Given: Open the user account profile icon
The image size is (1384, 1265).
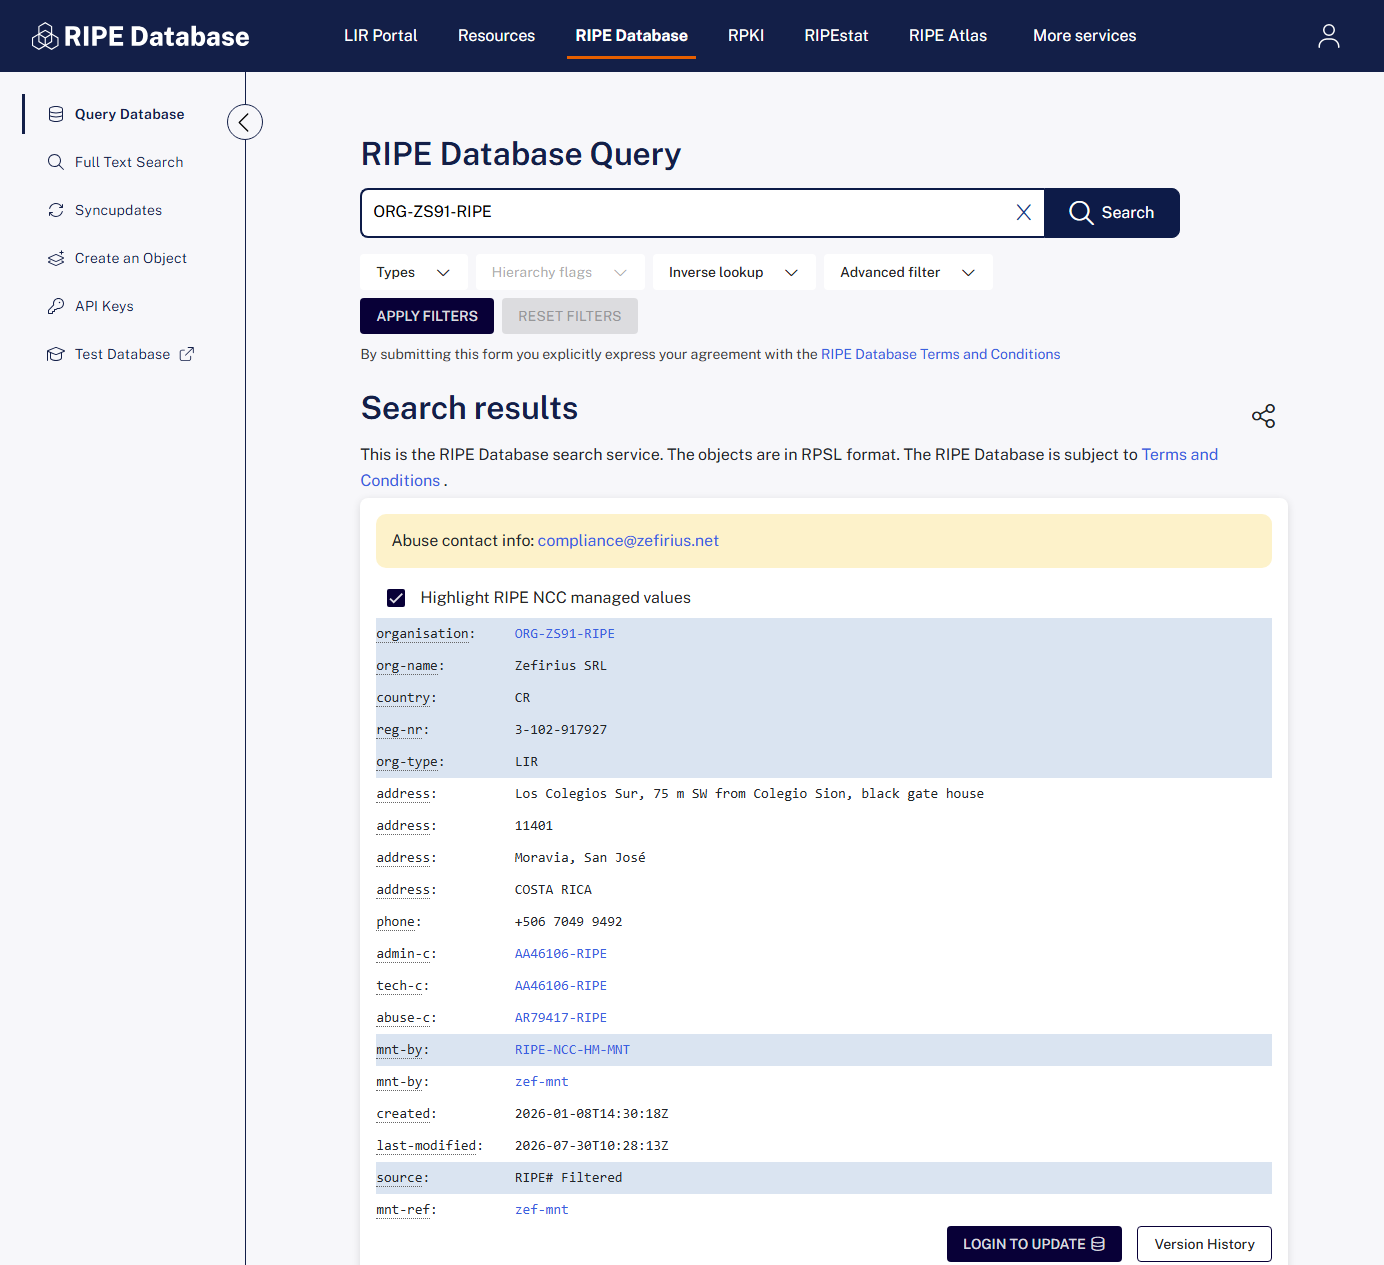Looking at the screenshot, I should tap(1328, 36).
